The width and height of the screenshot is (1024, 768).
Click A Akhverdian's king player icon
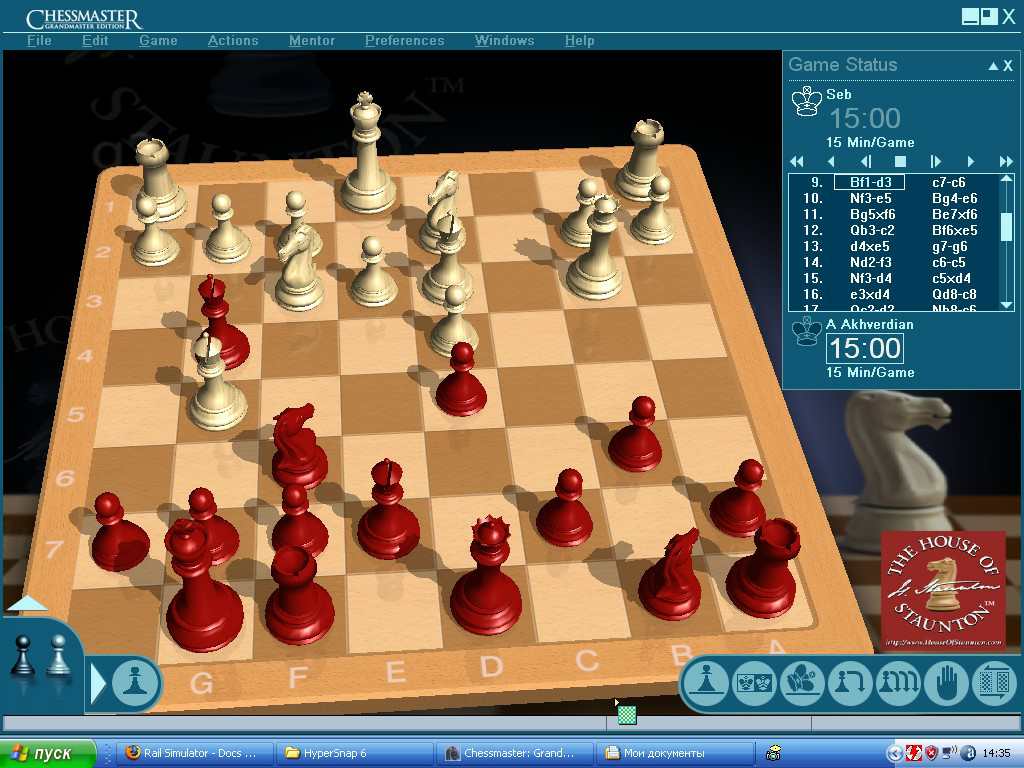[807, 331]
